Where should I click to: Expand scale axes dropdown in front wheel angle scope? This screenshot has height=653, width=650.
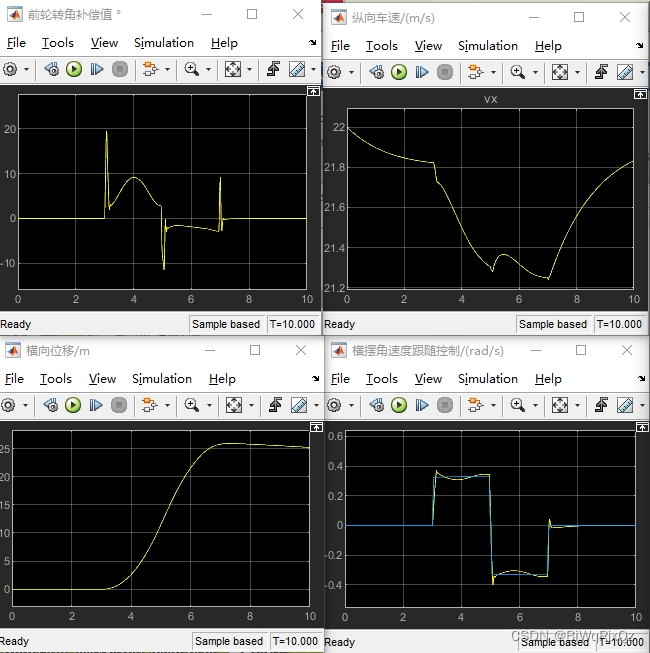pyautogui.click(x=249, y=69)
